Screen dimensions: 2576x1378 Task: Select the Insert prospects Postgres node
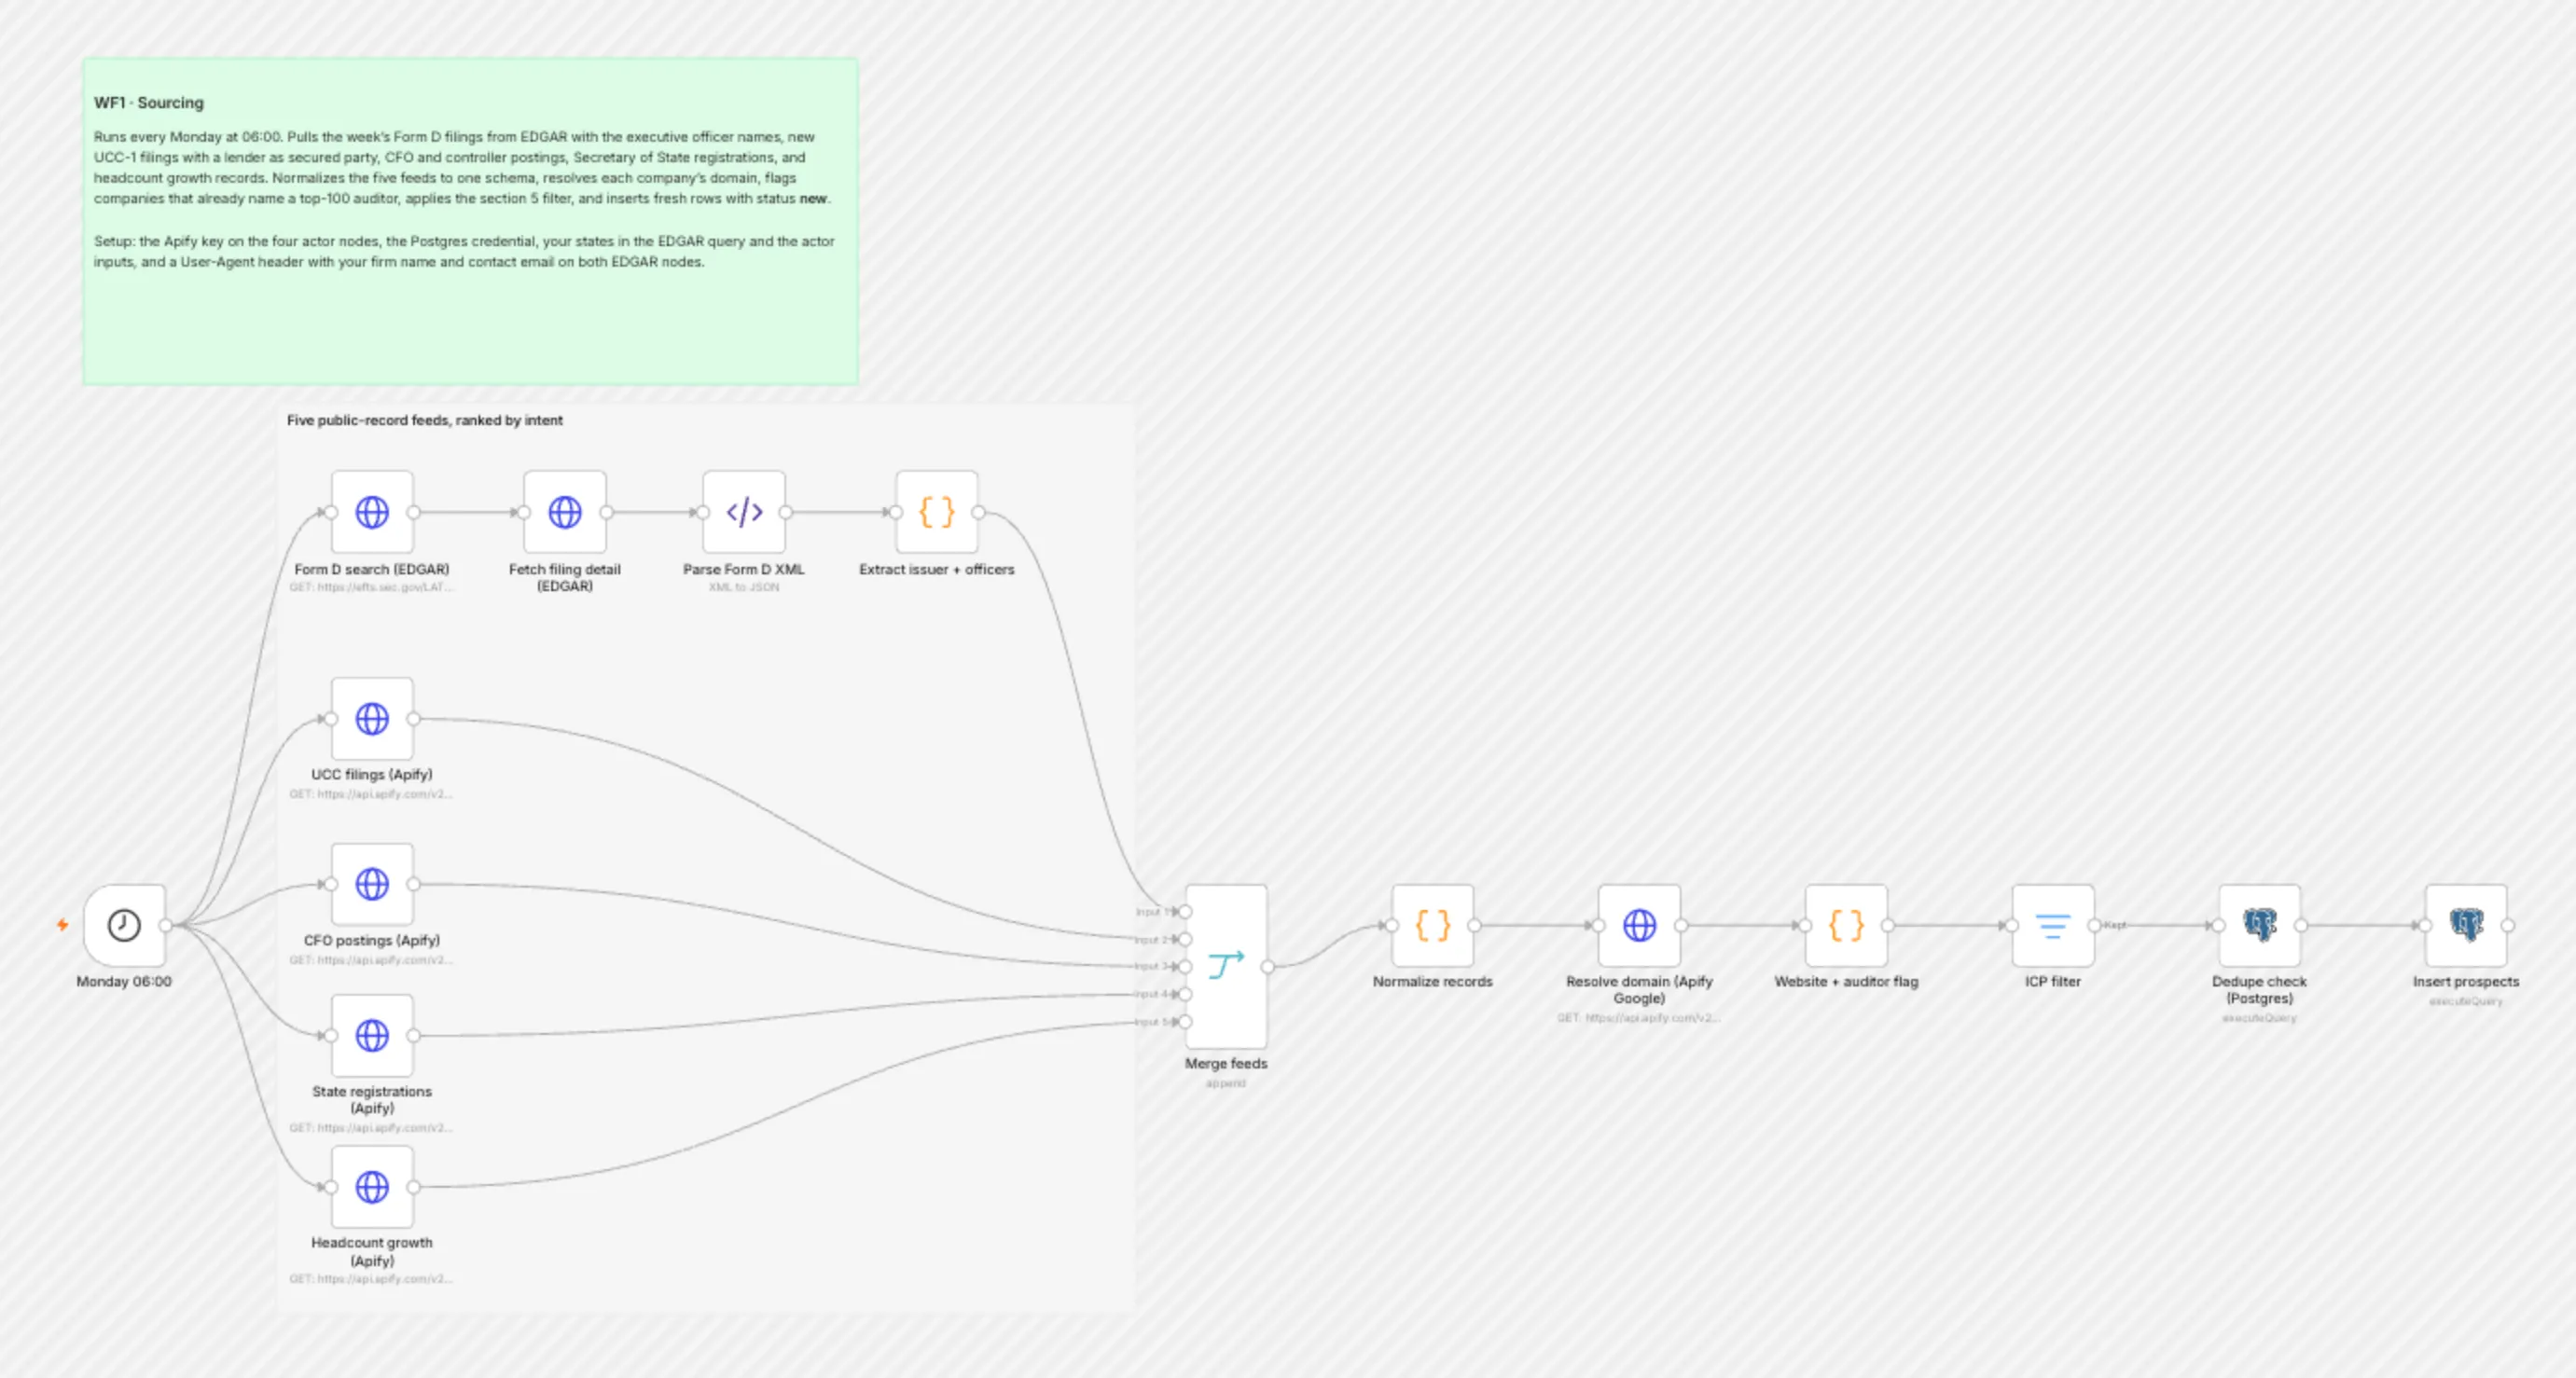pos(2467,925)
